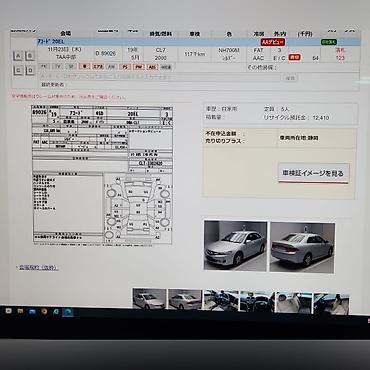Click the 117千km mileage cell
This screenshot has width=370, height=370.
[x=194, y=54]
